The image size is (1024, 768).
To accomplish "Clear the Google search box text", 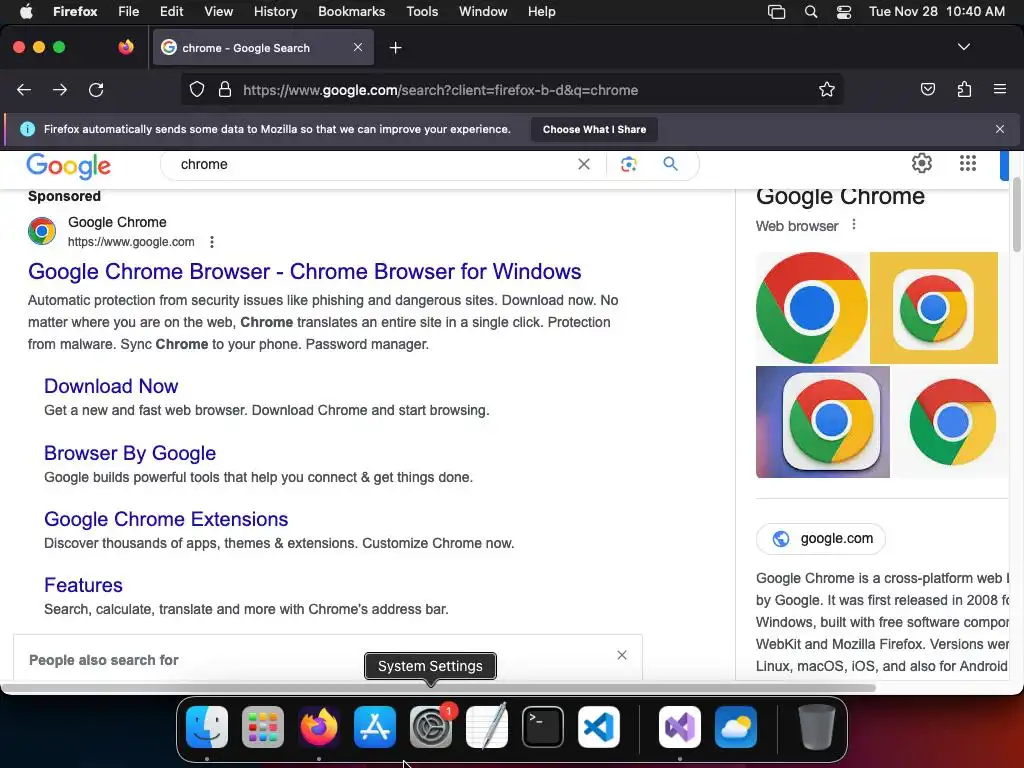I will point(584,165).
